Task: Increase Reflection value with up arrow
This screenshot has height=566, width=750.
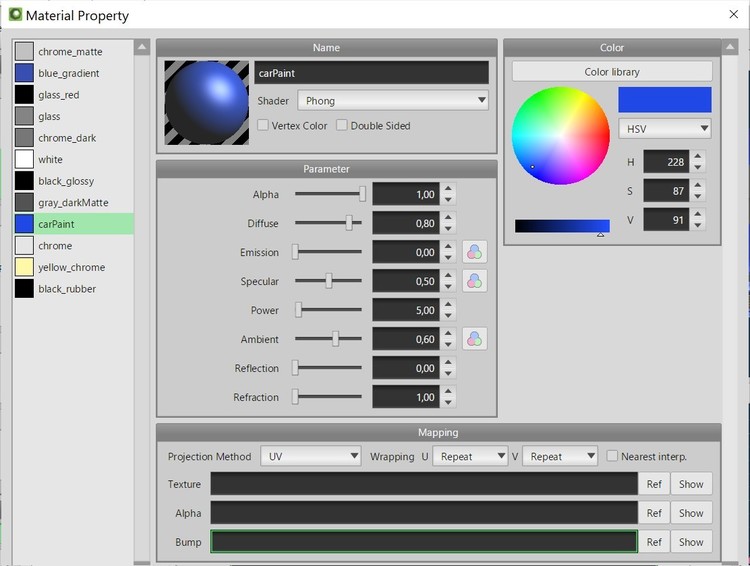Action: pyautogui.click(x=448, y=362)
